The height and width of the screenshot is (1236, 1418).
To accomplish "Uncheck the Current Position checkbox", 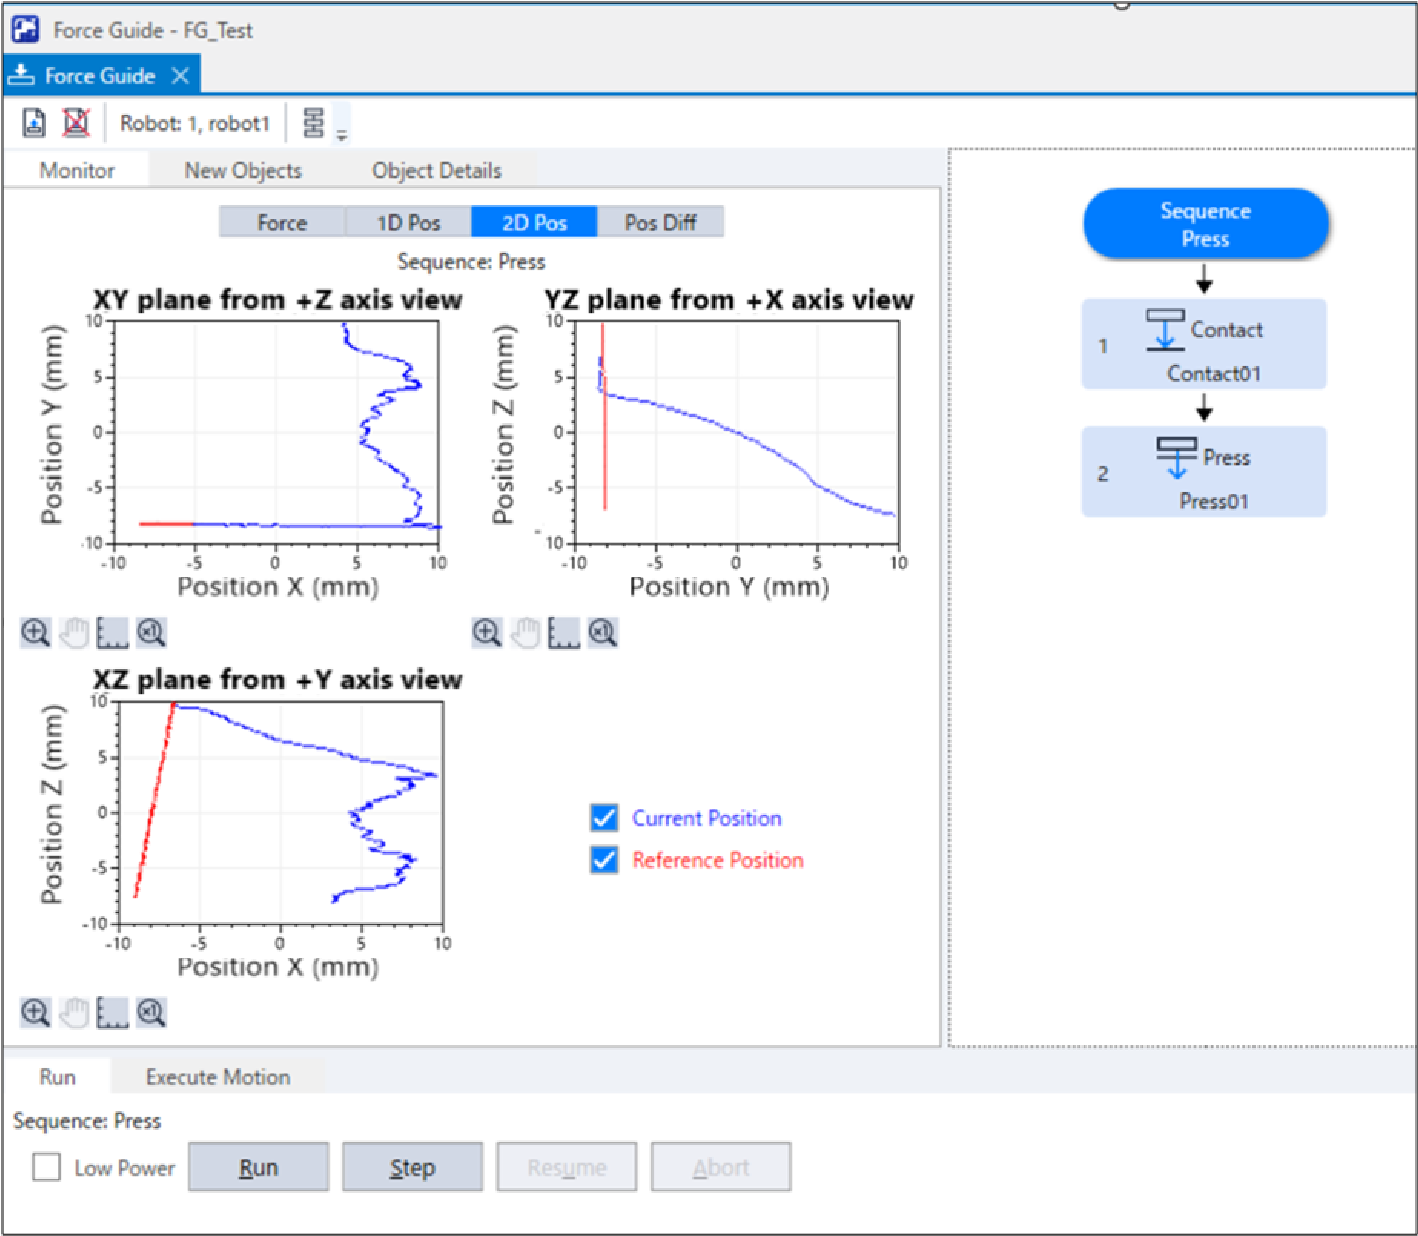I will [604, 818].
